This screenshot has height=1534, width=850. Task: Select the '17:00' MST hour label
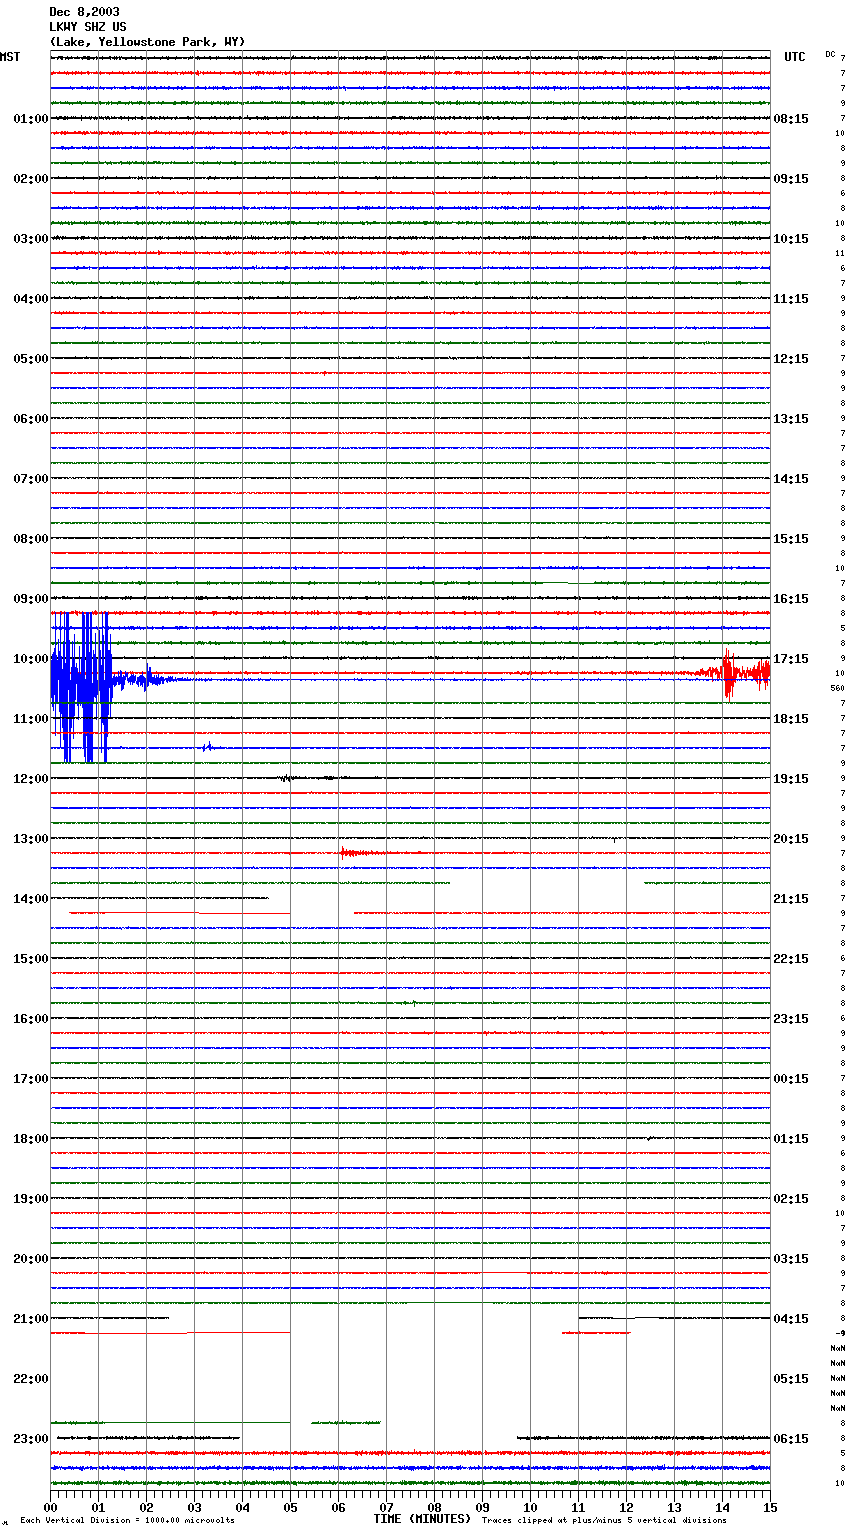point(31,1079)
